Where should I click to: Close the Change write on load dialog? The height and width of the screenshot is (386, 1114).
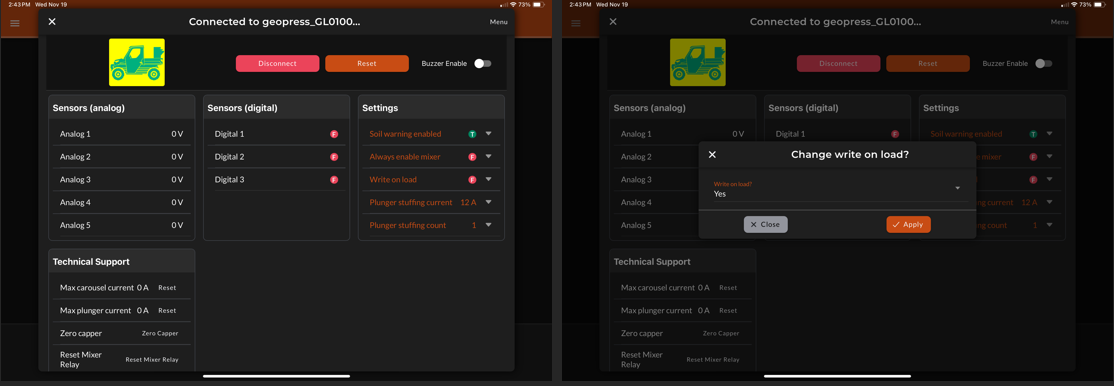[713, 154]
